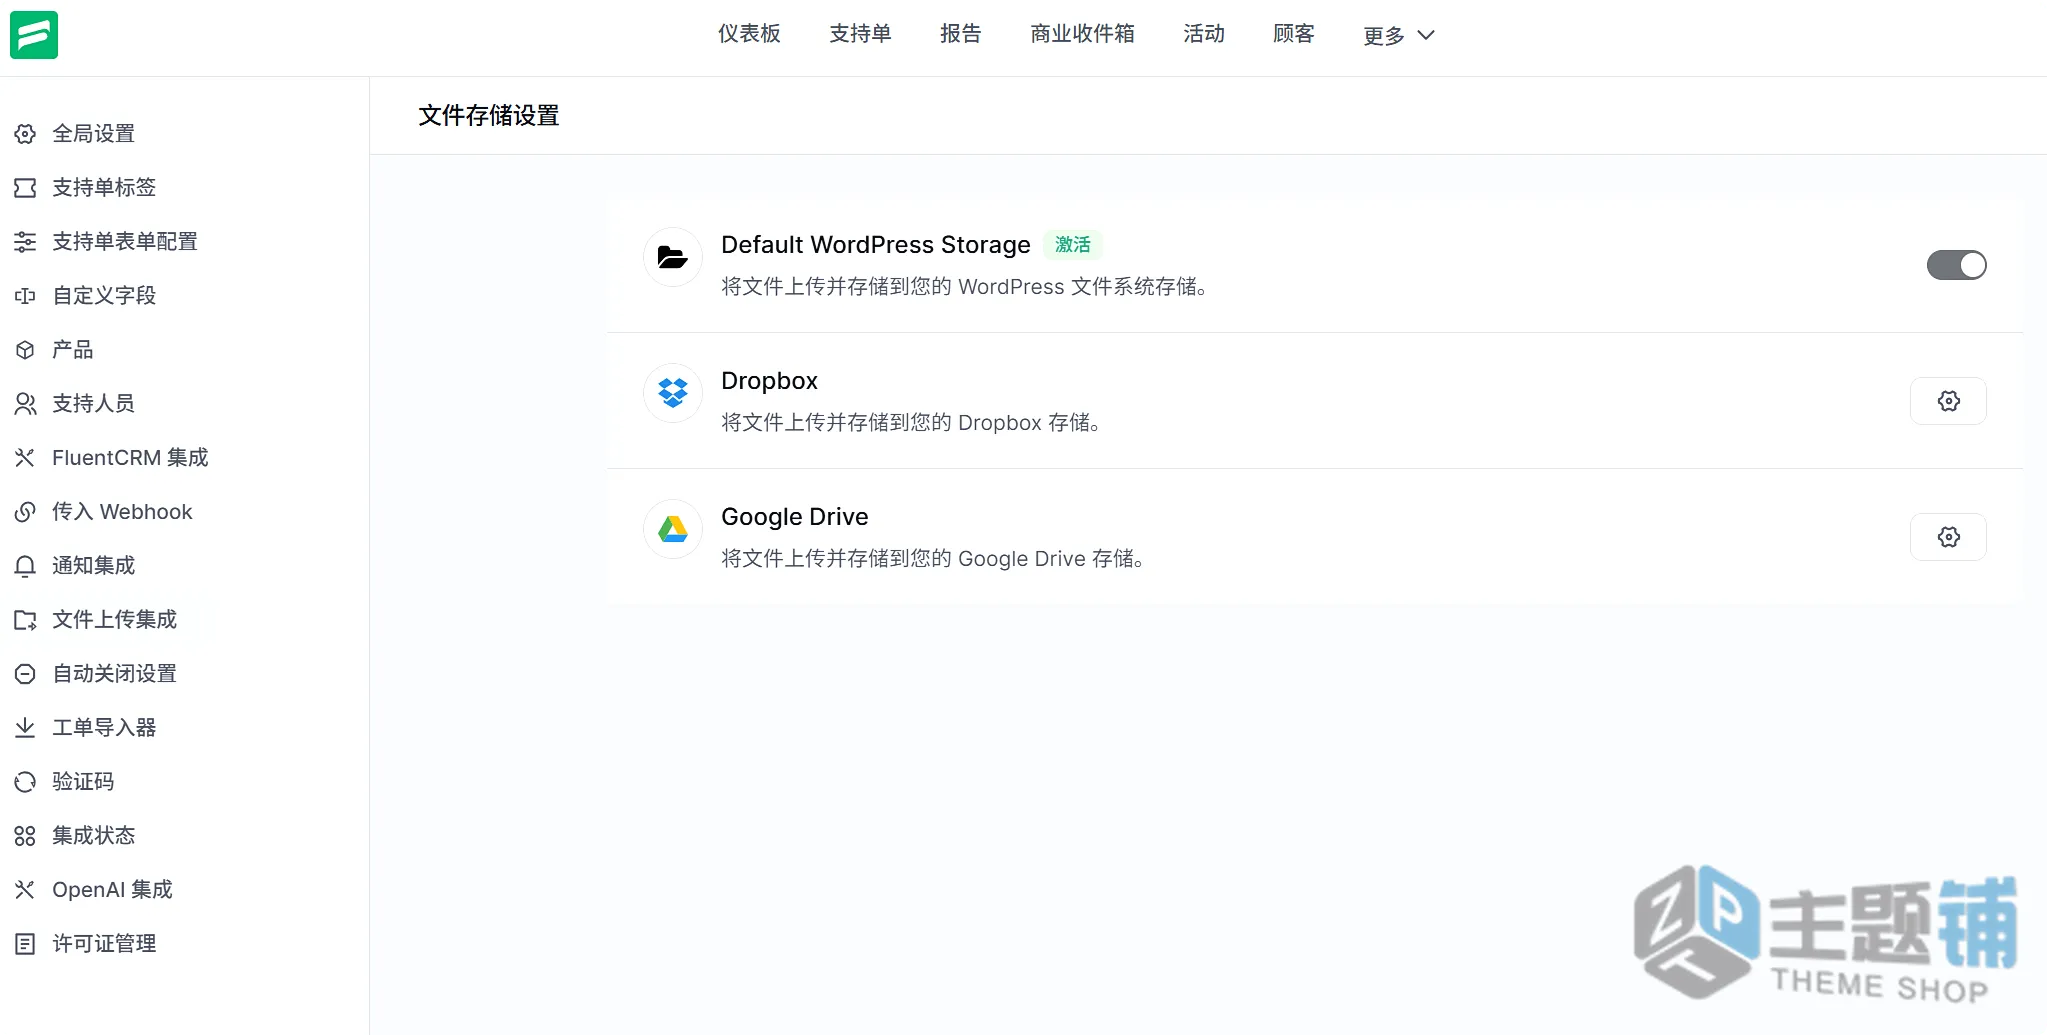
Task: Open the 集成状态 sidebar link
Action: (94, 836)
